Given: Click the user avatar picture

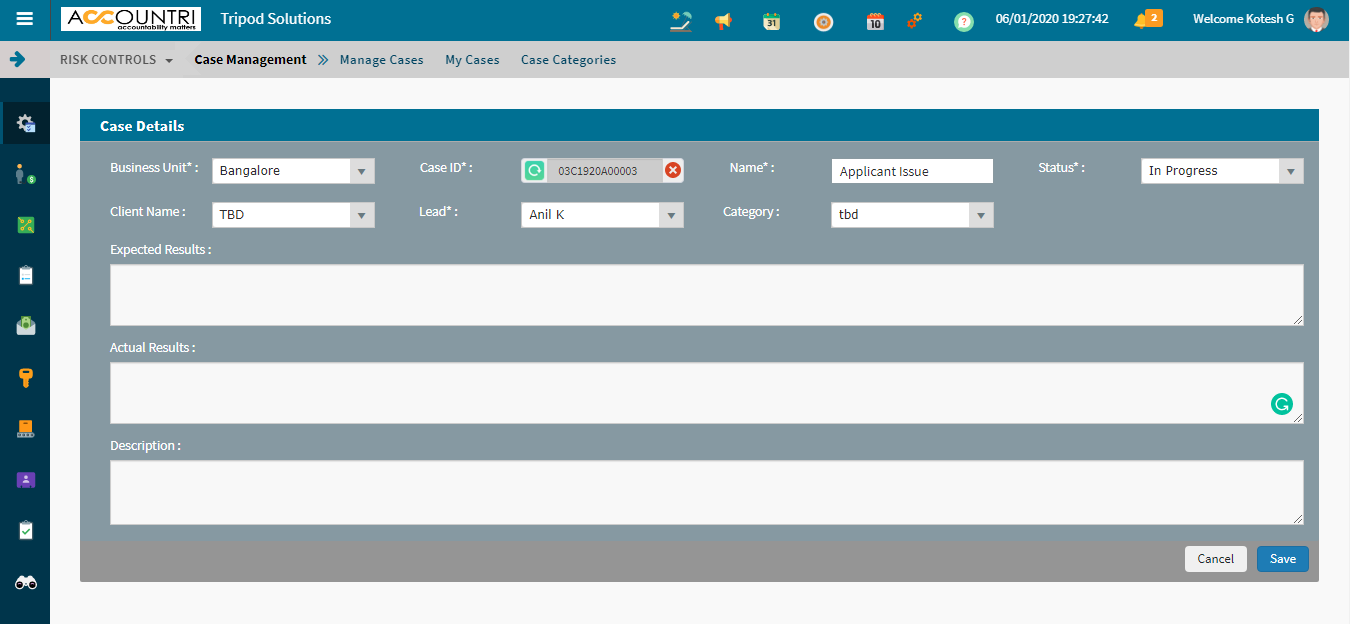Looking at the screenshot, I should [x=1316, y=19].
